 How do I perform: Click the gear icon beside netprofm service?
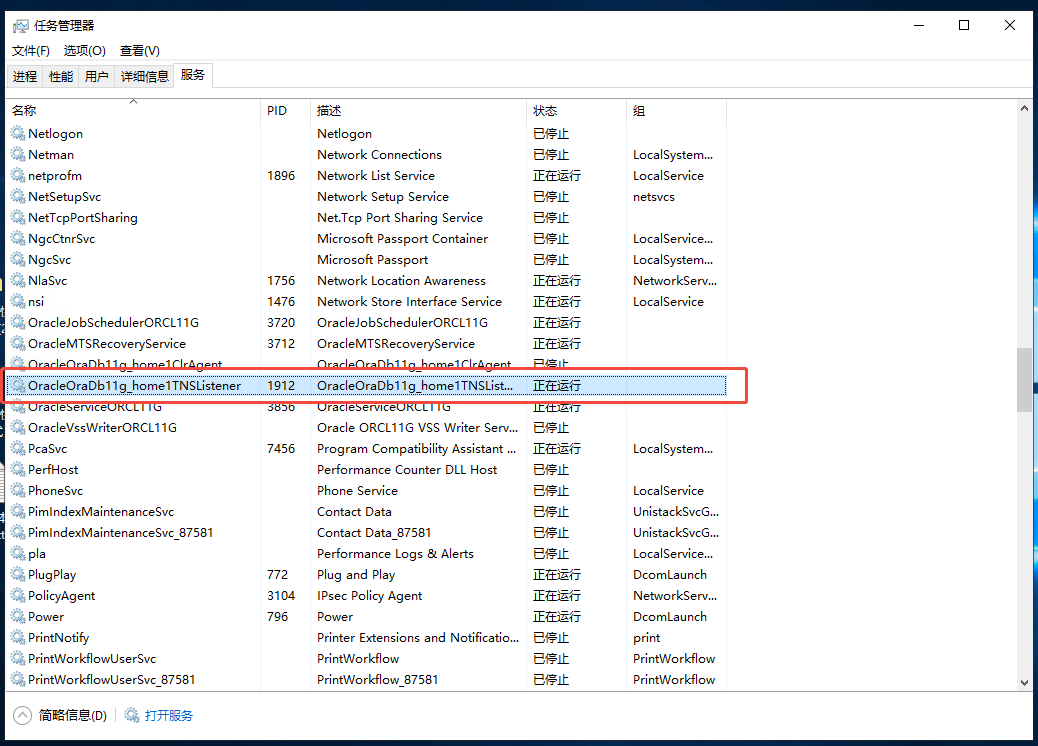(x=18, y=175)
